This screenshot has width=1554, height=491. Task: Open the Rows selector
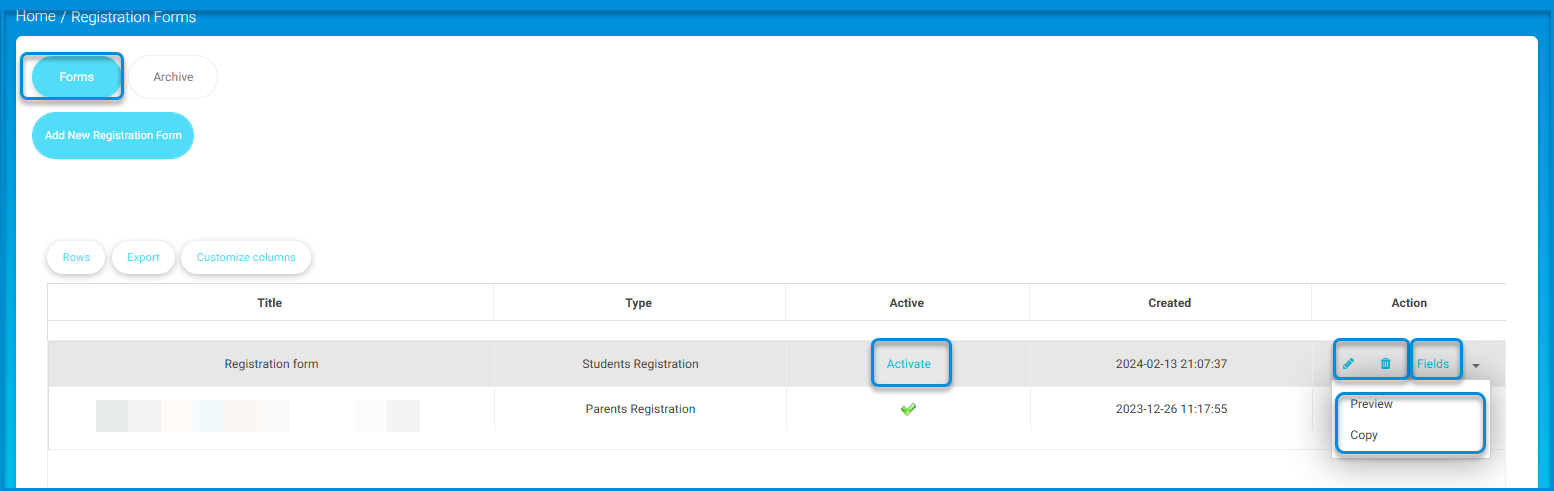point(76,257)
